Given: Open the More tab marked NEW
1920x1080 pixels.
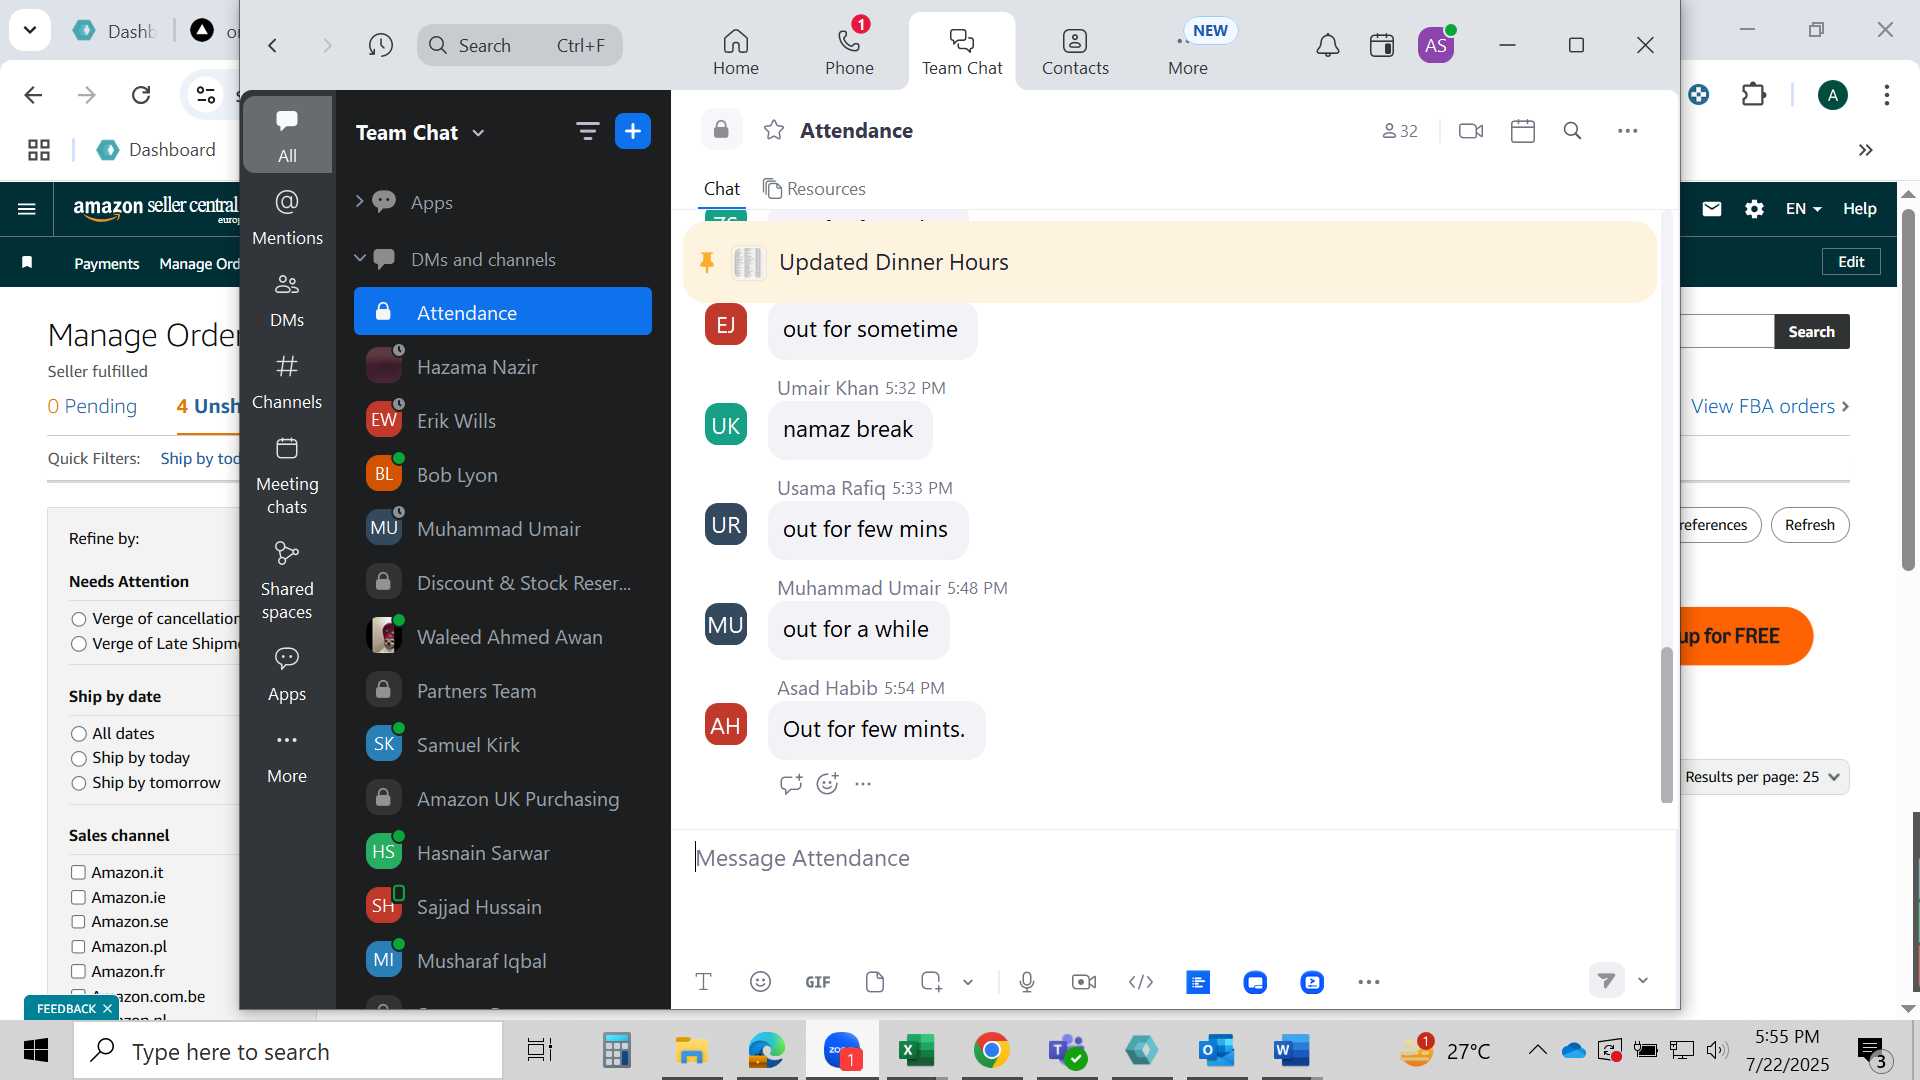Looking at the screenshot, I should click(x=1188, y=50).
